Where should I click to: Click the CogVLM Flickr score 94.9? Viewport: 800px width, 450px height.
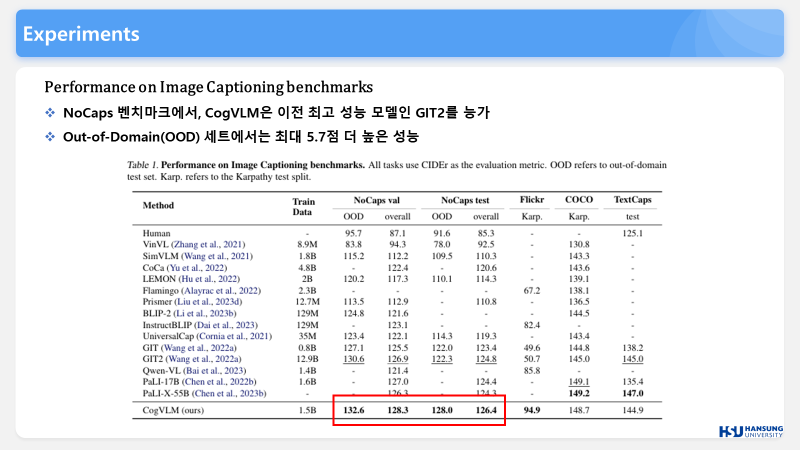click(532, 410)
